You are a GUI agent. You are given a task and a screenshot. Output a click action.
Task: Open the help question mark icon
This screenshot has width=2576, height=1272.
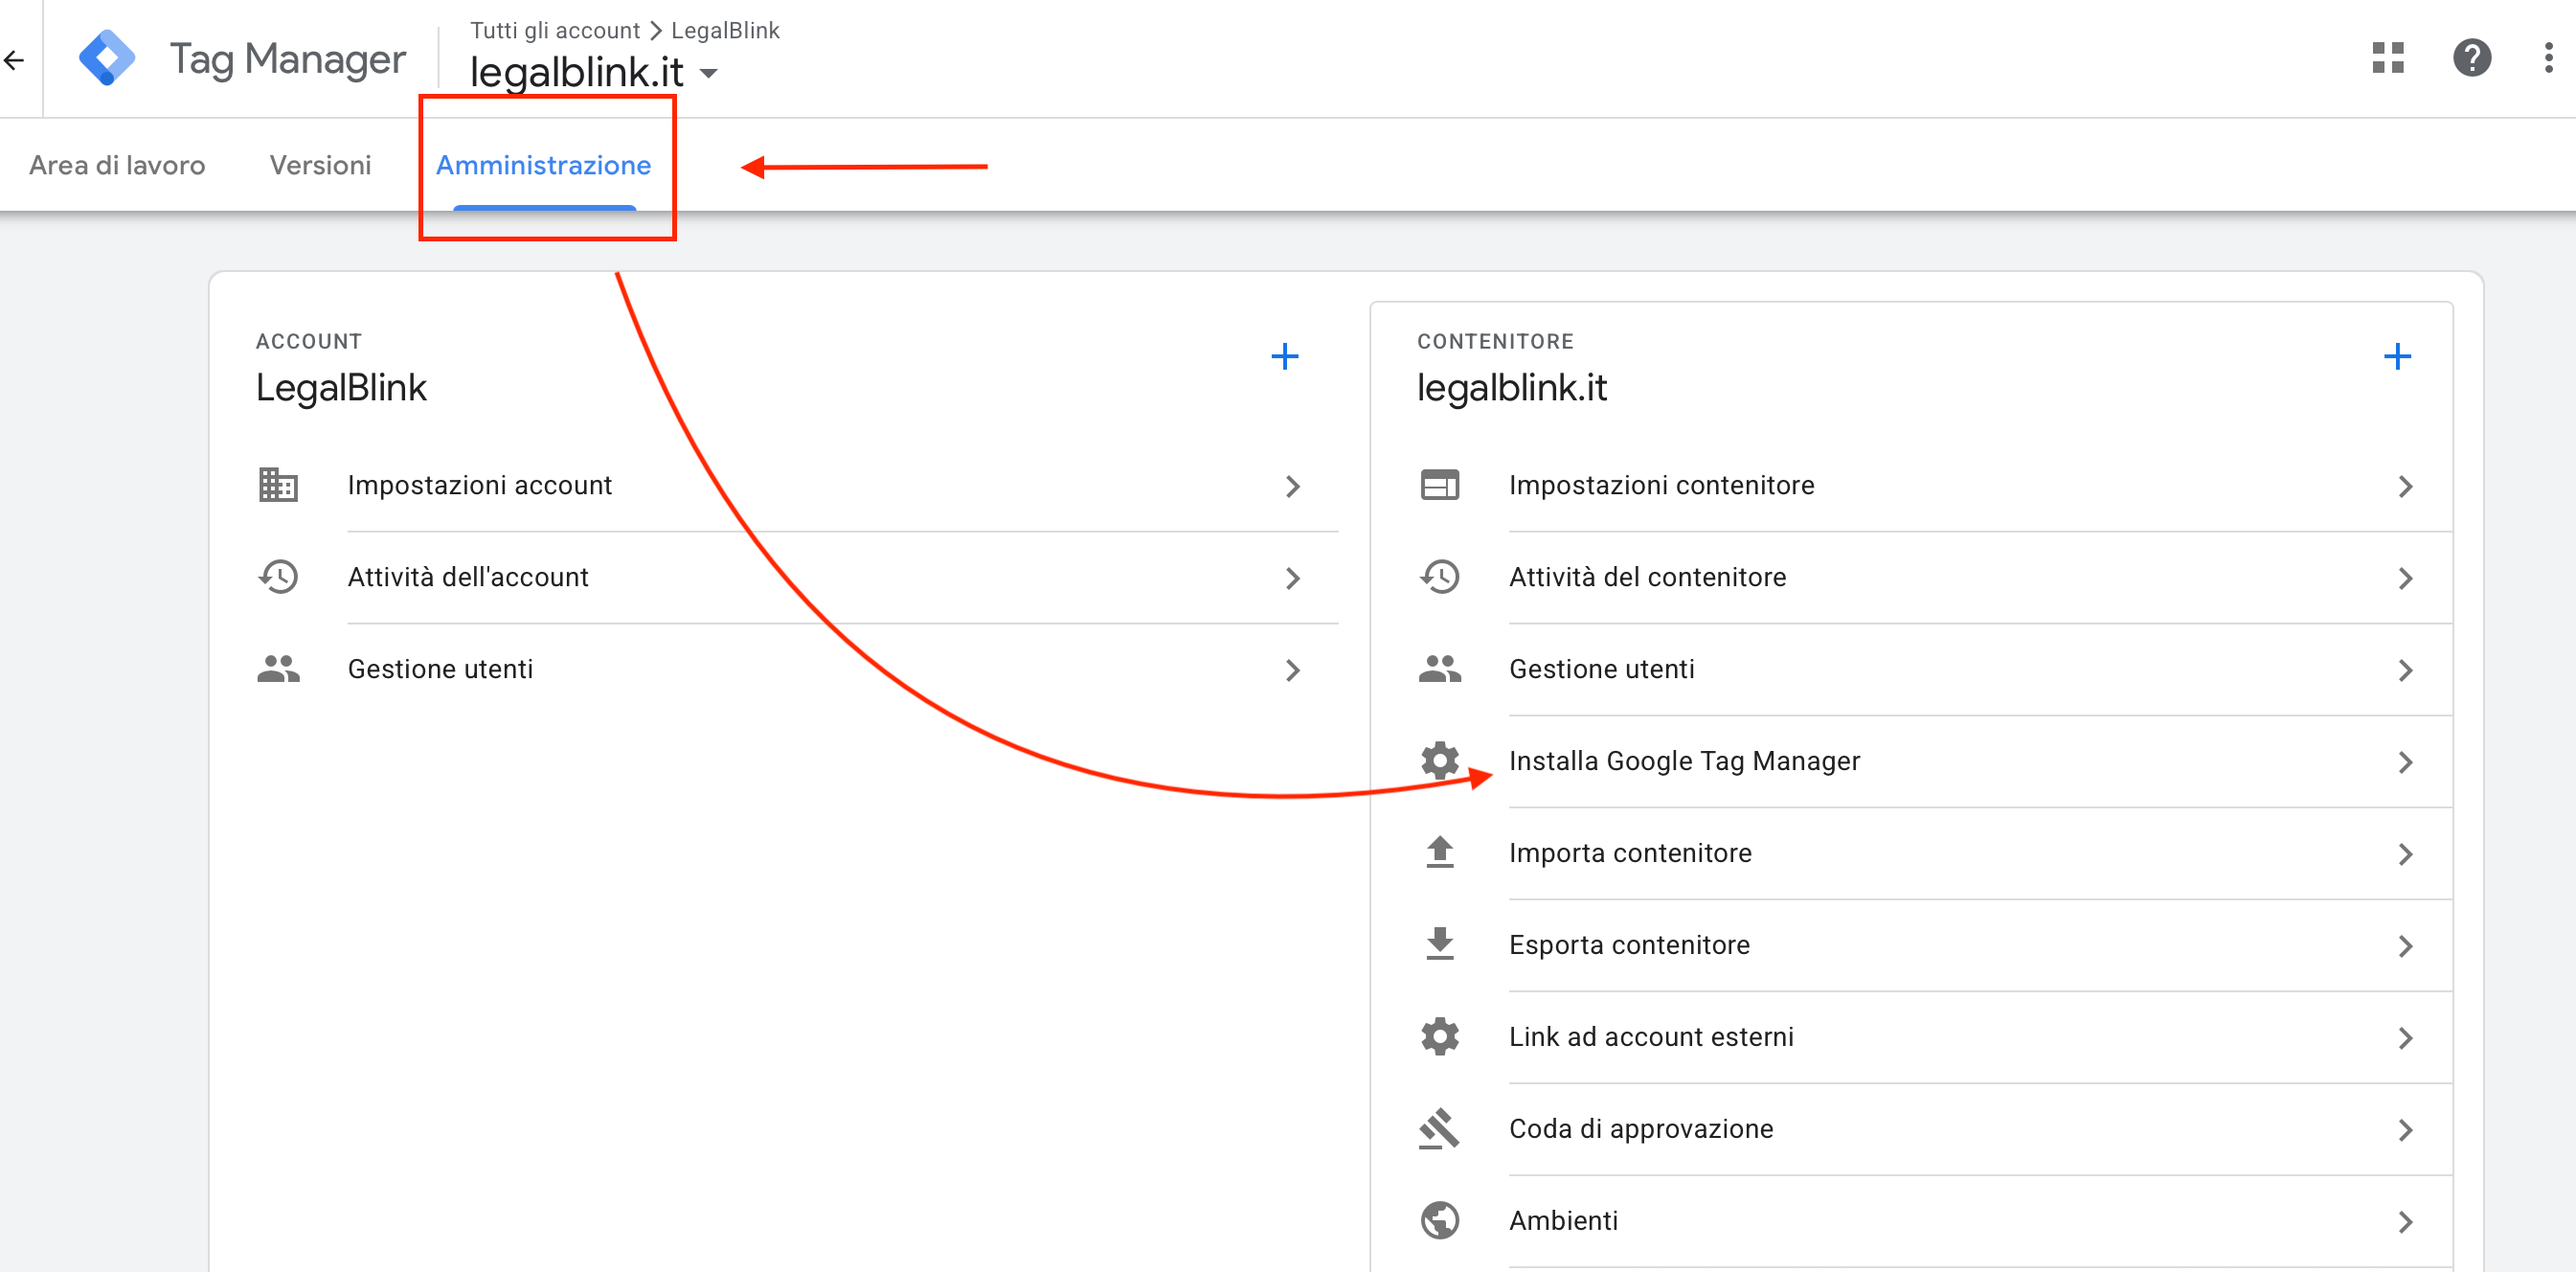point(2472,58)
